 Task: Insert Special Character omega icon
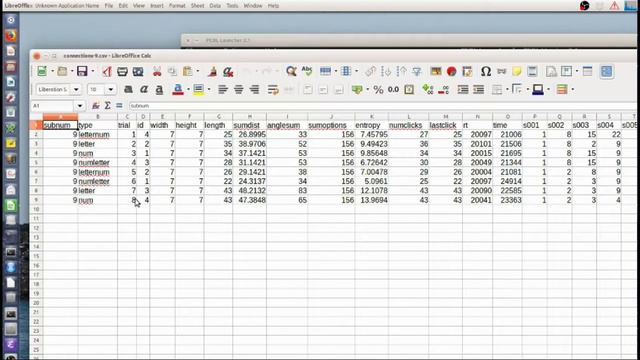[x=485, y=71]
